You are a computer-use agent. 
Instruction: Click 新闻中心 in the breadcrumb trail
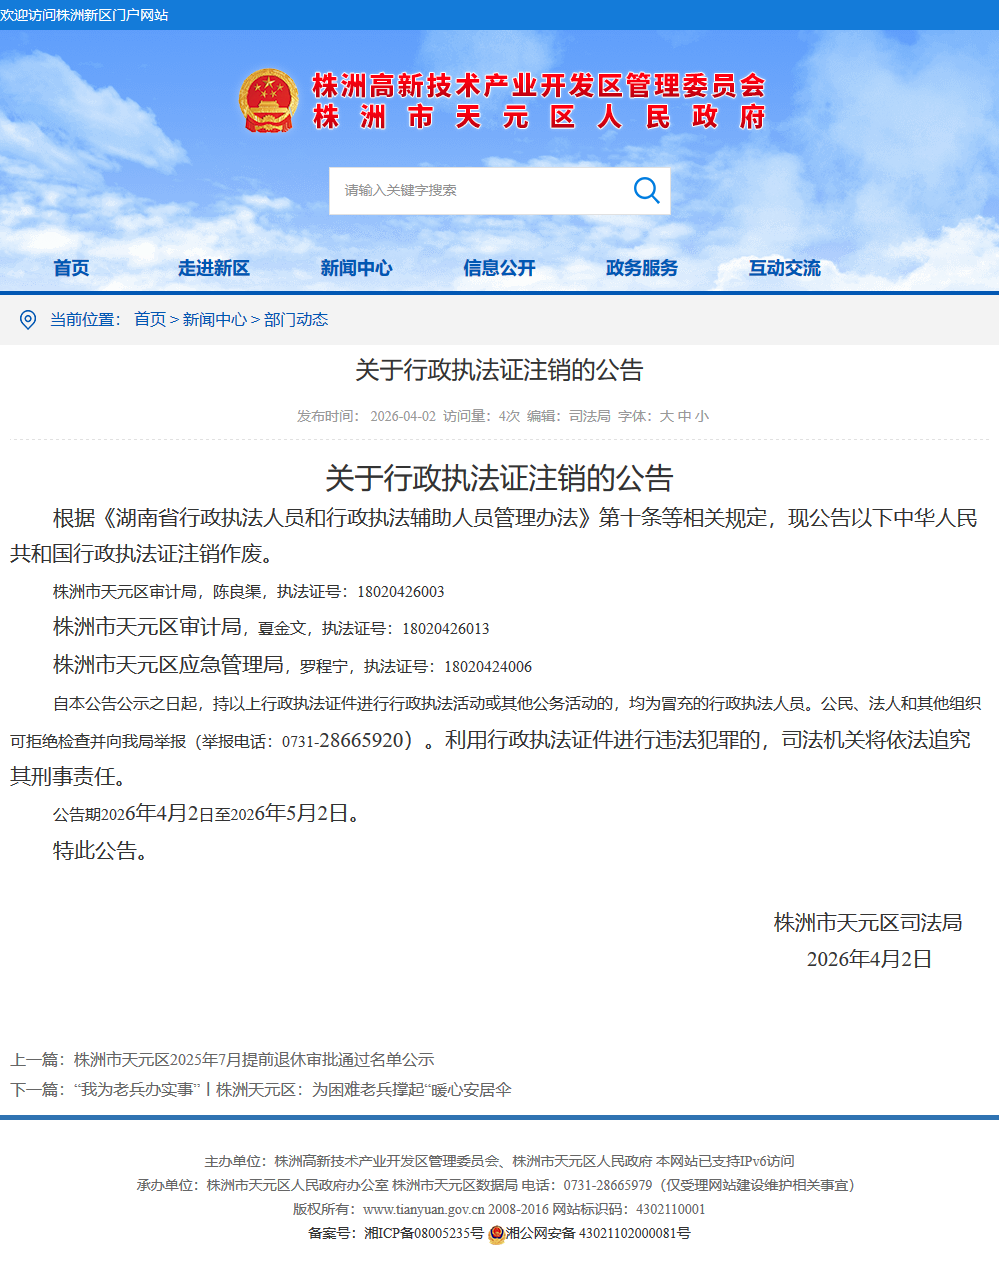(214, 319)
